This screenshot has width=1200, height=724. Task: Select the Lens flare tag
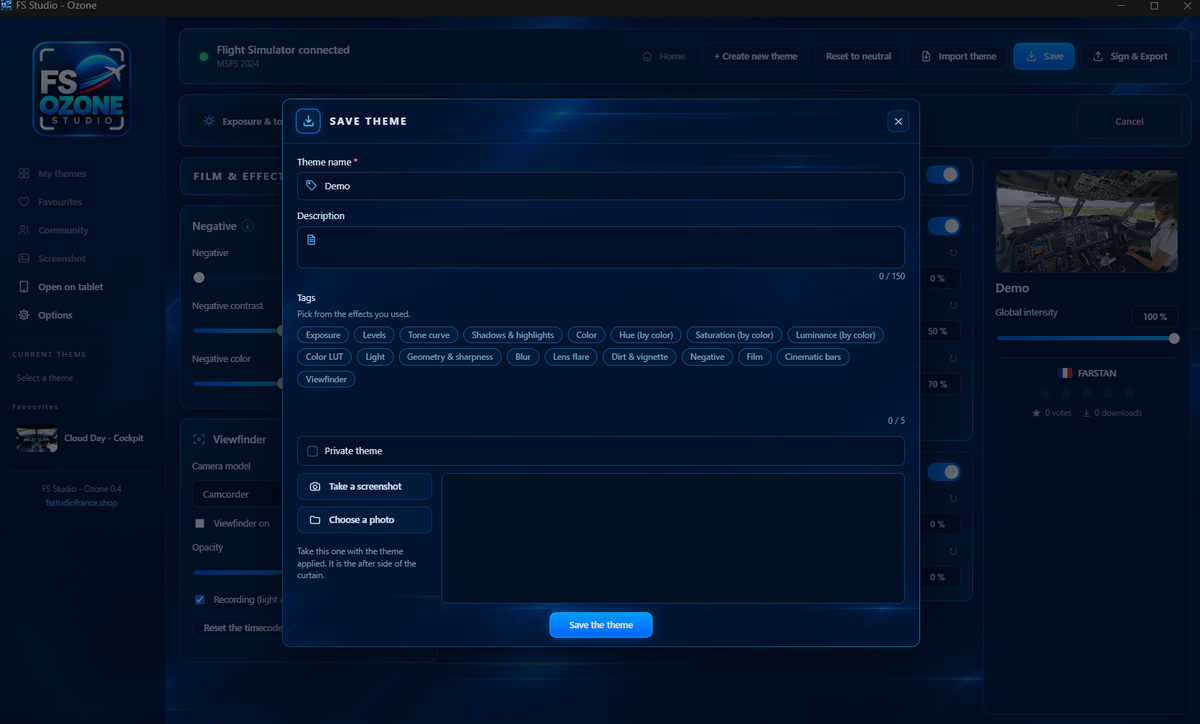(x=571, y=357)
